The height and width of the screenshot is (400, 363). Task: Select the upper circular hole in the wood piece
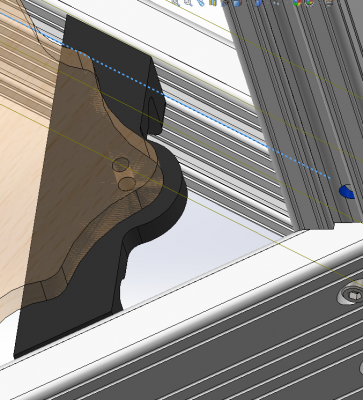[x=121, y=164]
